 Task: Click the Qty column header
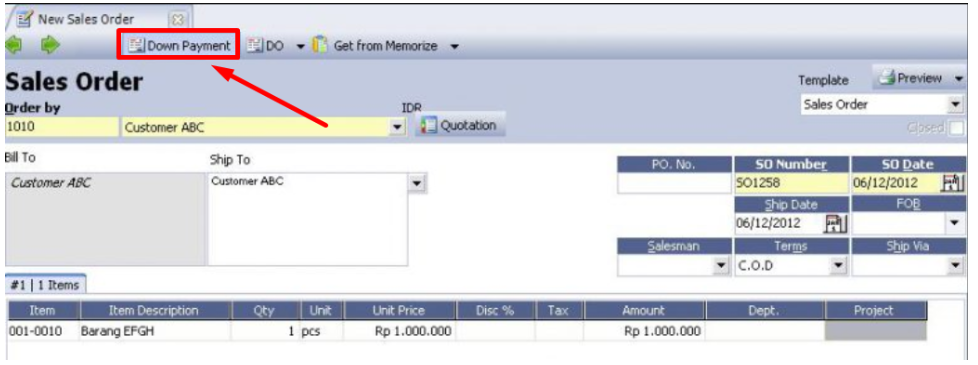click(265, 310)
